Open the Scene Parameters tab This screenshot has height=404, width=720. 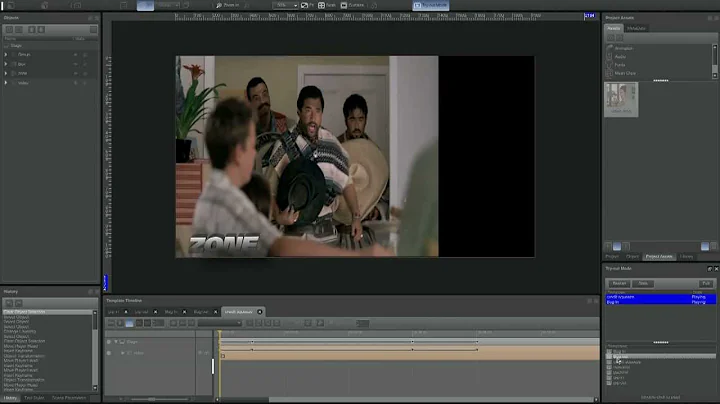pos(69,398)
